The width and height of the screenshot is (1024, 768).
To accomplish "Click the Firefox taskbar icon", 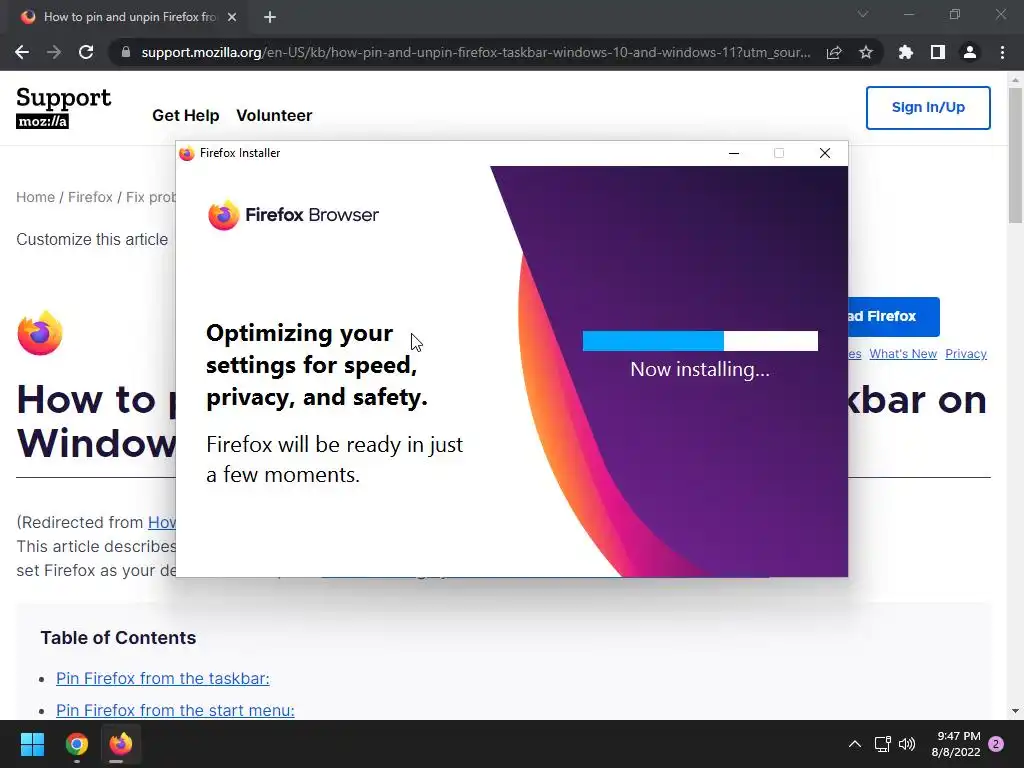I will click(x=121, y=744).
